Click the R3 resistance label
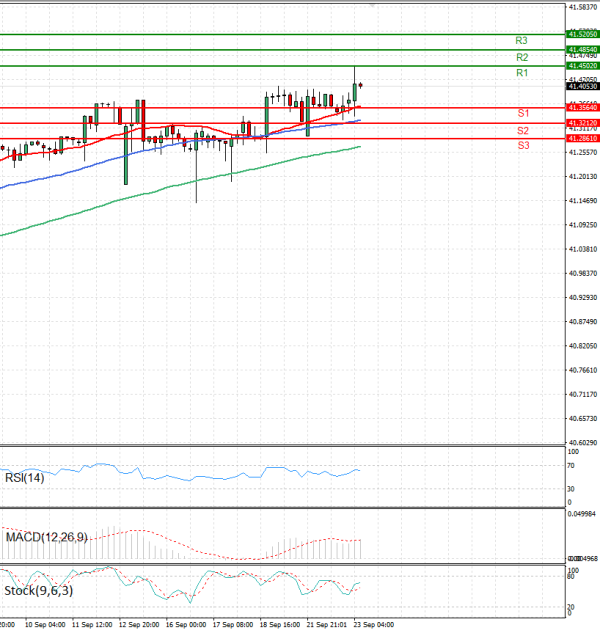Viewport: 600px width, 633px height. pos(521,41)
